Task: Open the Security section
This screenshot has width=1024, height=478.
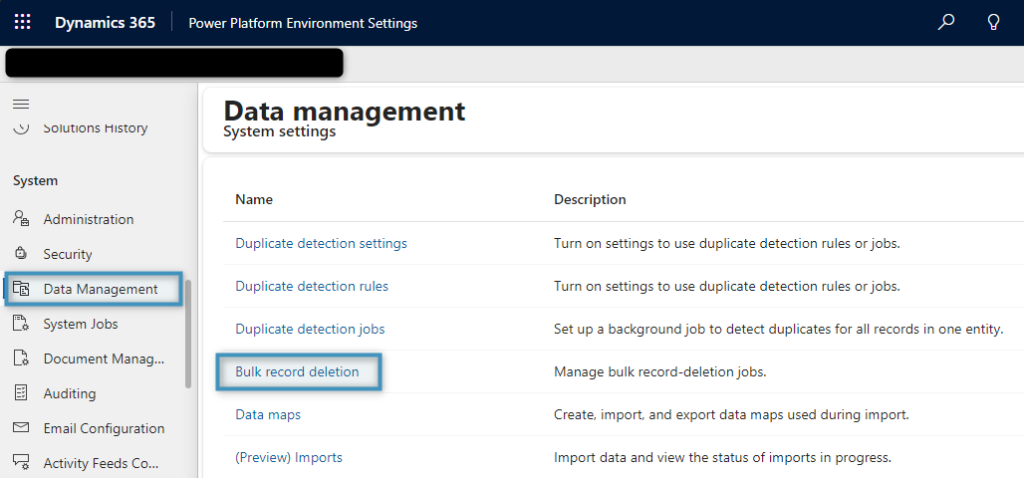Action: (67, 254)
